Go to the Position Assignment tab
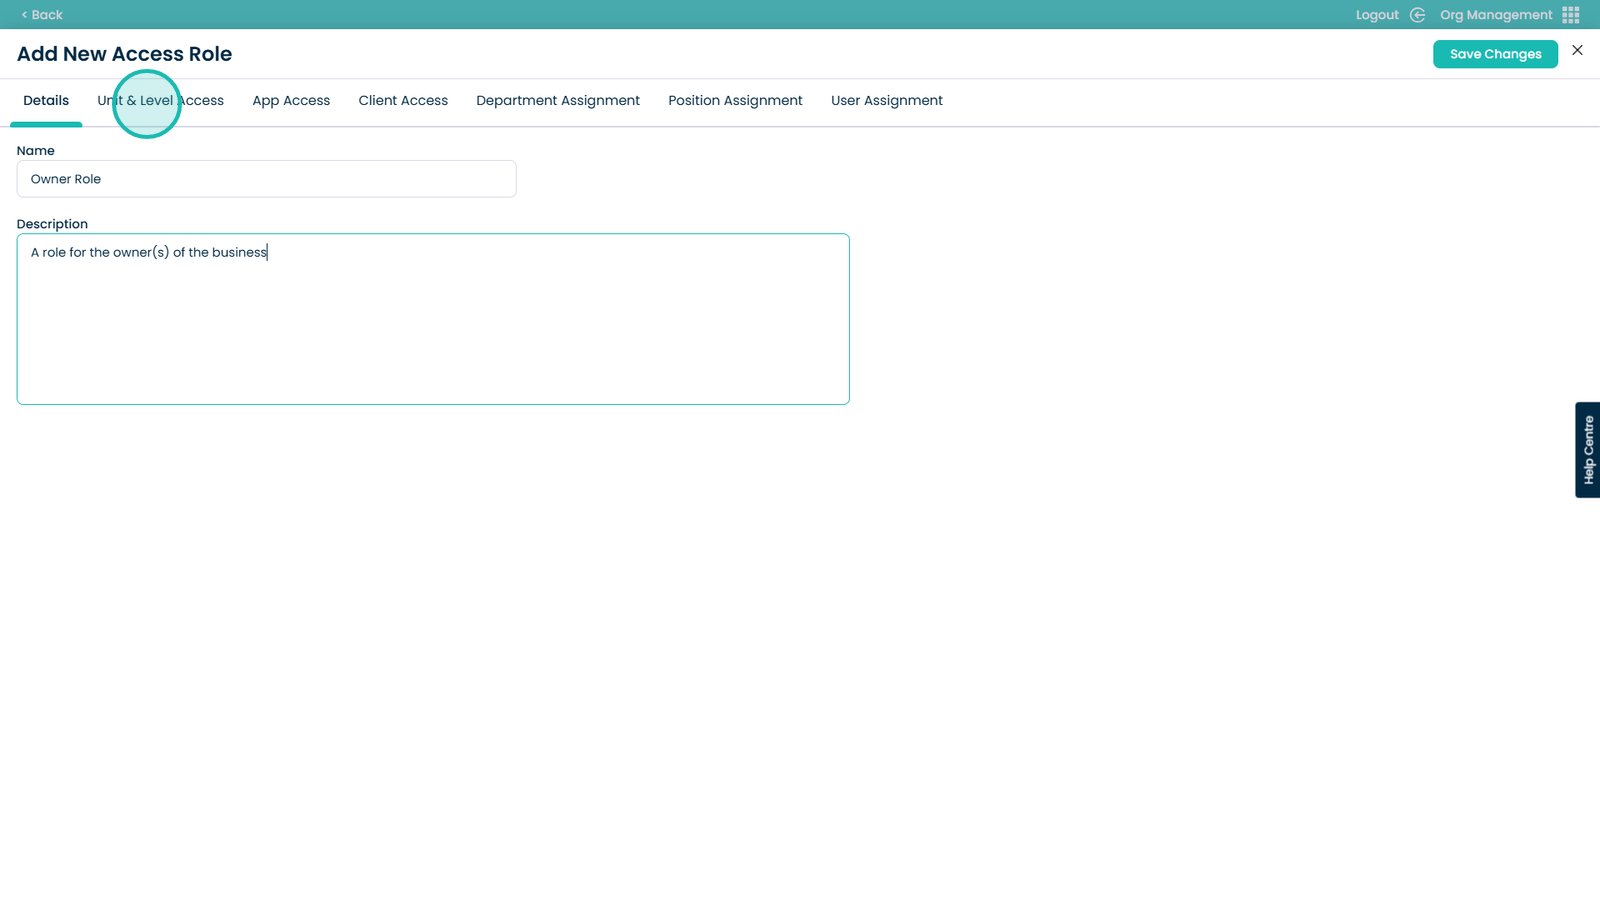Image resolution: width=1600 pixels, height=900 pixels. coord(735,101)
